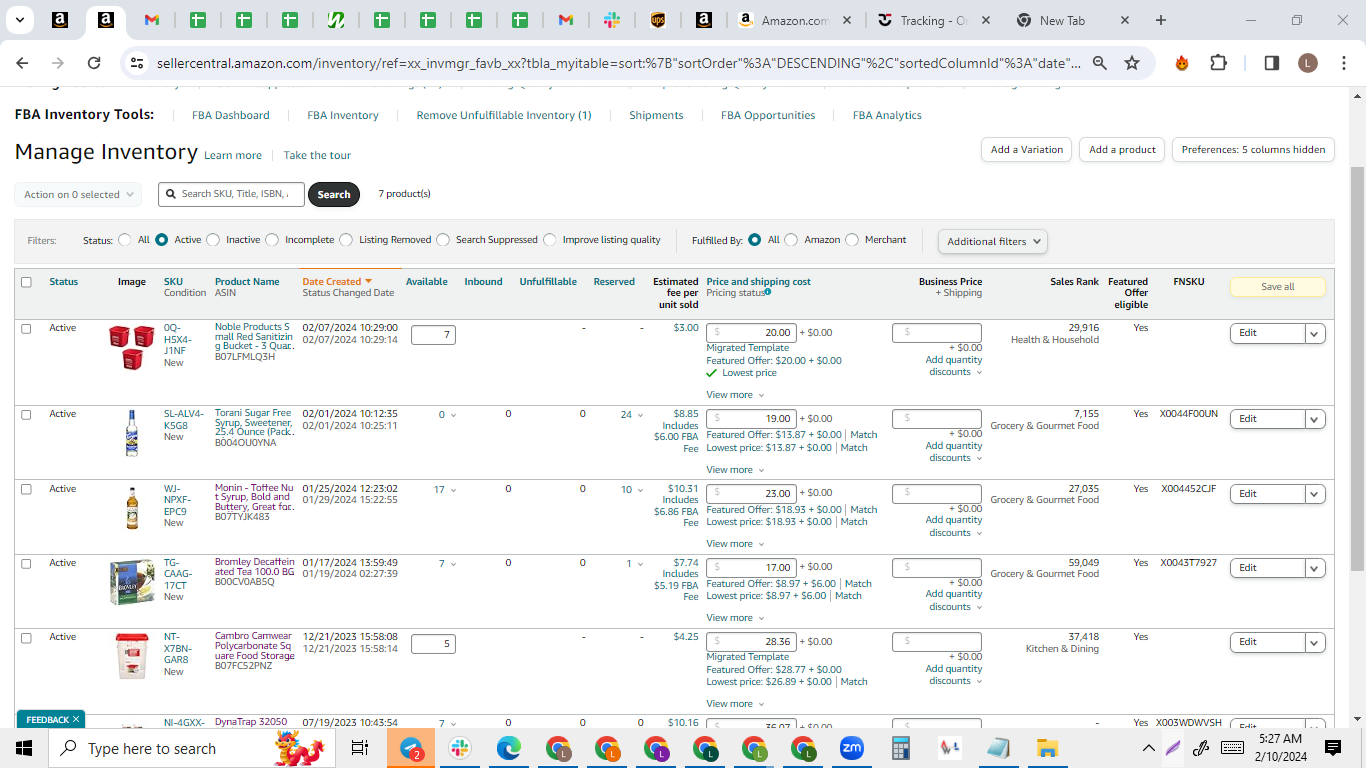The image size is (1366, 768).
Task: Open Edit dropdown arrow for Cambro Camwear row
Action: (x=1315, y=642)
